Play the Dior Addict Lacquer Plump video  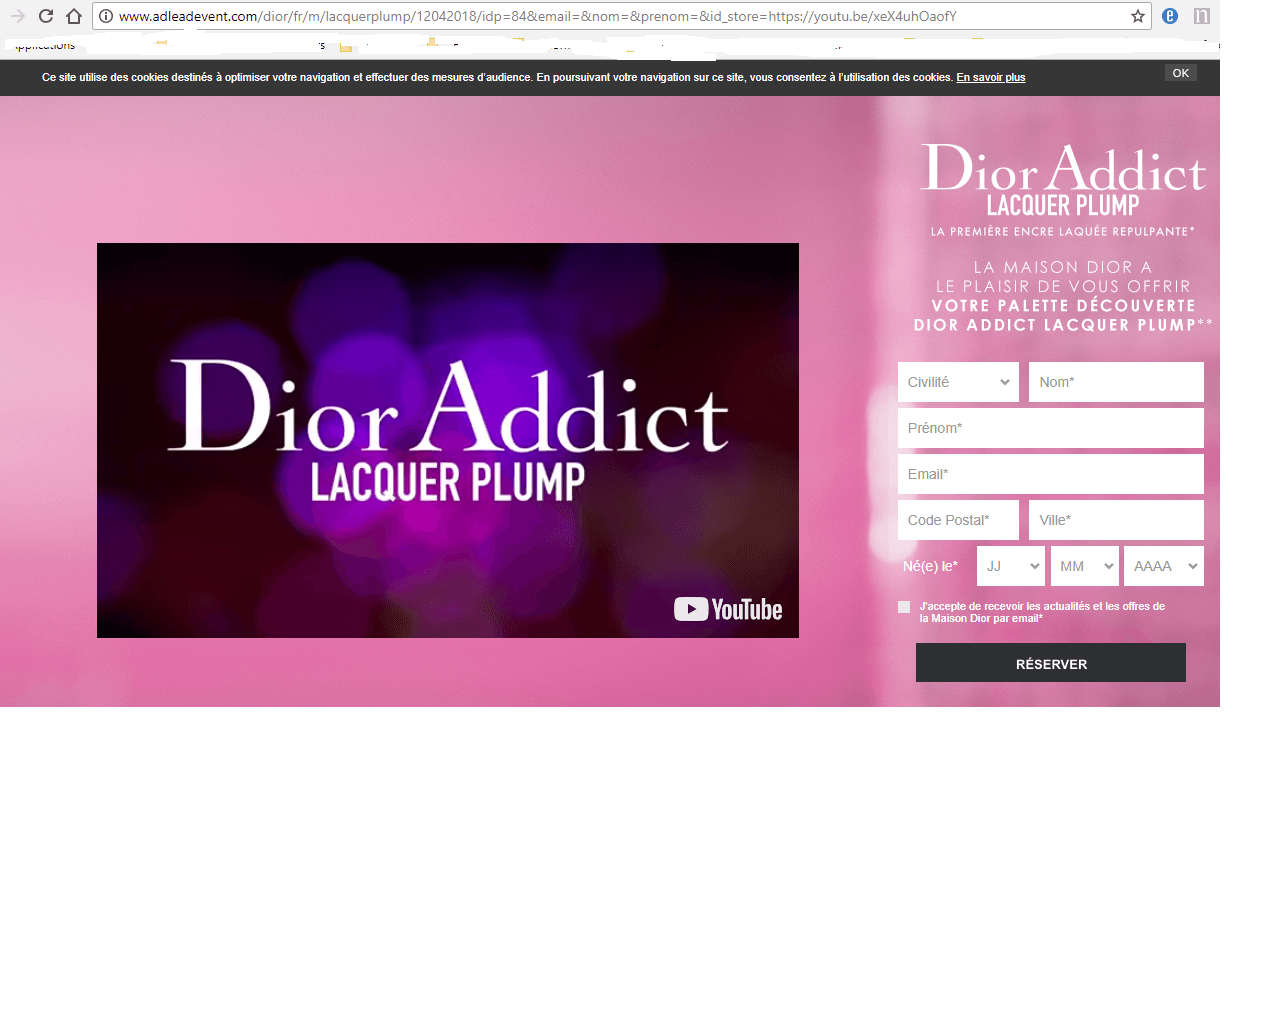click(x=448, y=440)
